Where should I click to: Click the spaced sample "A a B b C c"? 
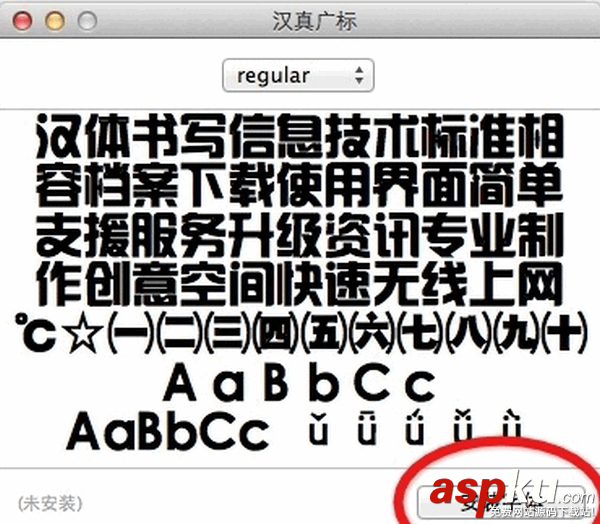point(299,382)
